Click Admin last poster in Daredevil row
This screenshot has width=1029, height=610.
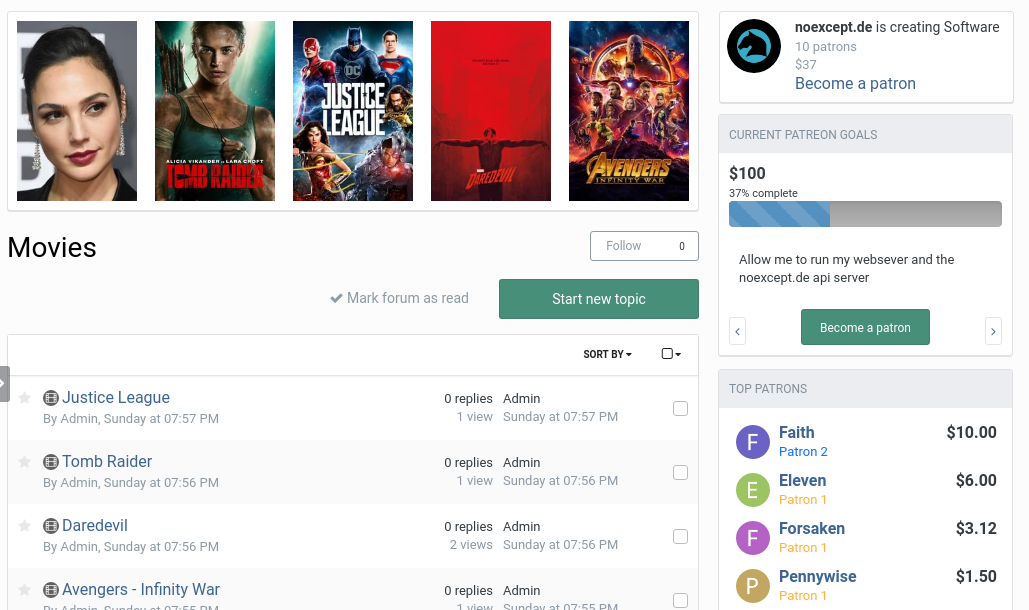(521, 527)
